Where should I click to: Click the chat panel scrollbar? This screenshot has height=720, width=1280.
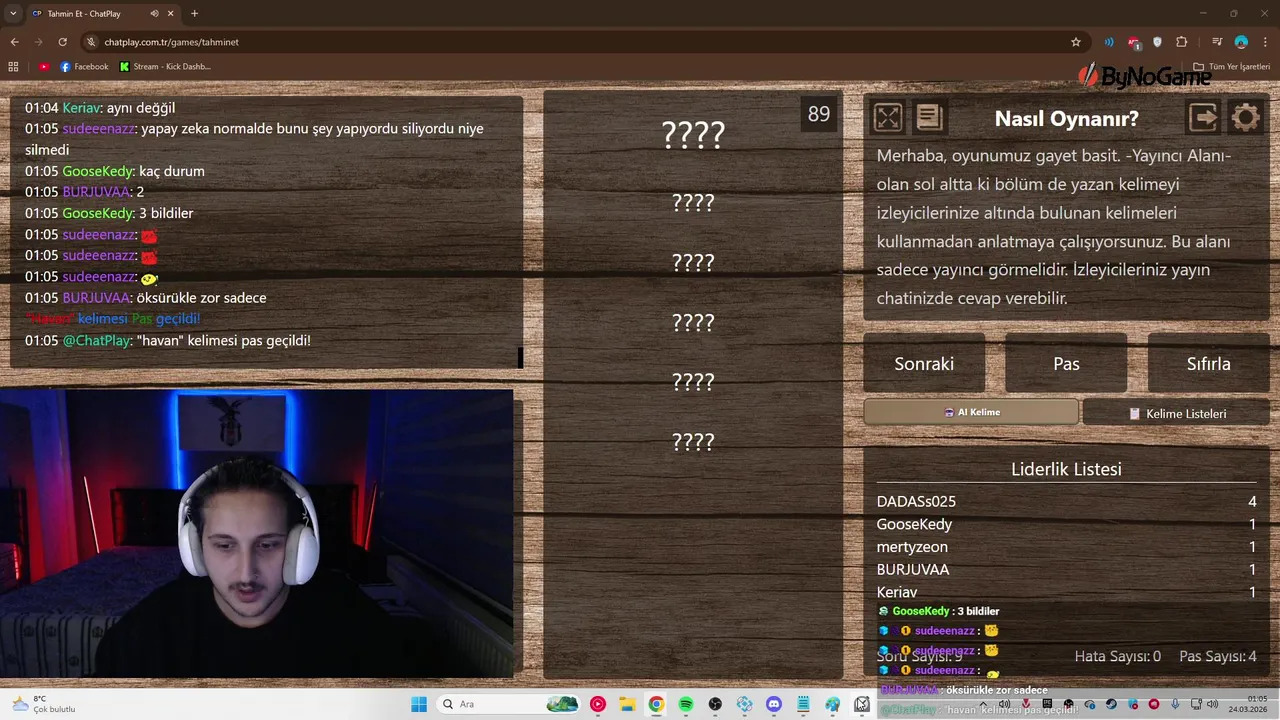[519, 357]
